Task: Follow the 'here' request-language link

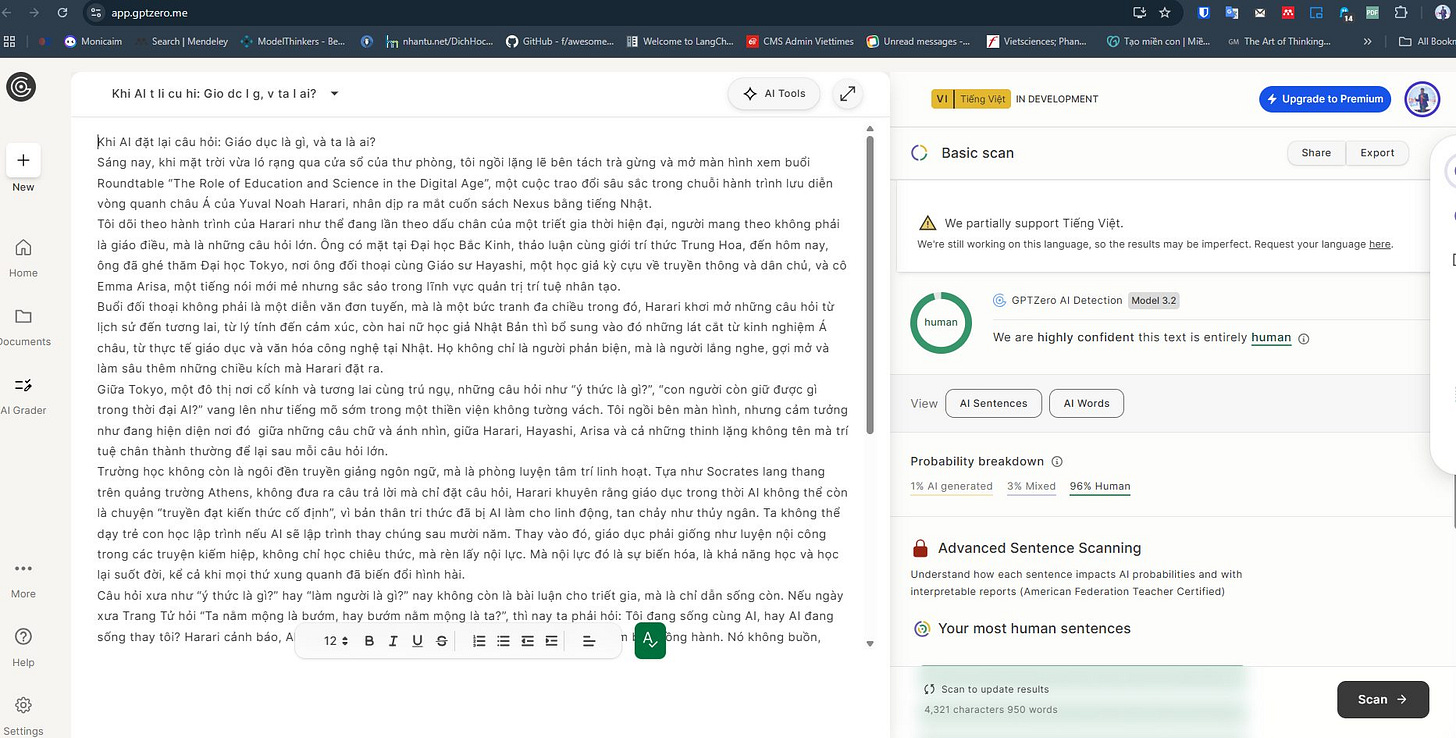Action: [x=1379, y=244]
